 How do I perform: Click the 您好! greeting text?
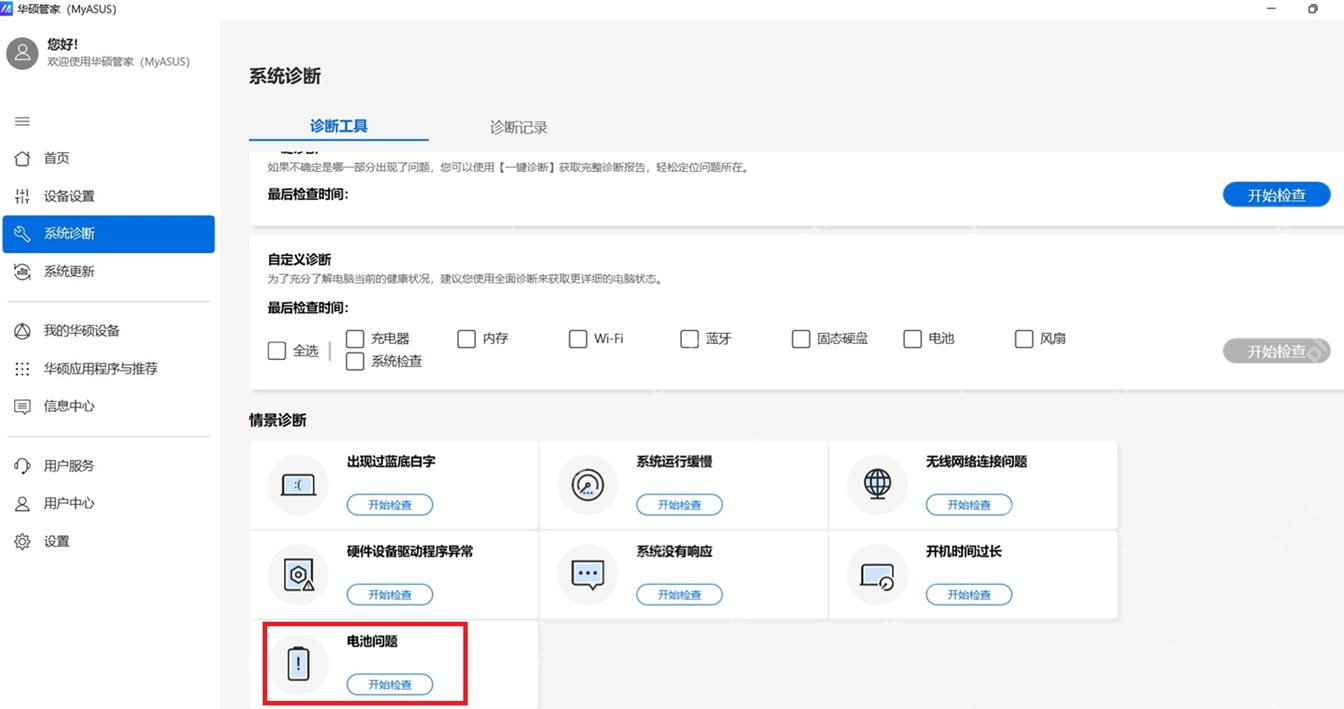tap(62, 45)
